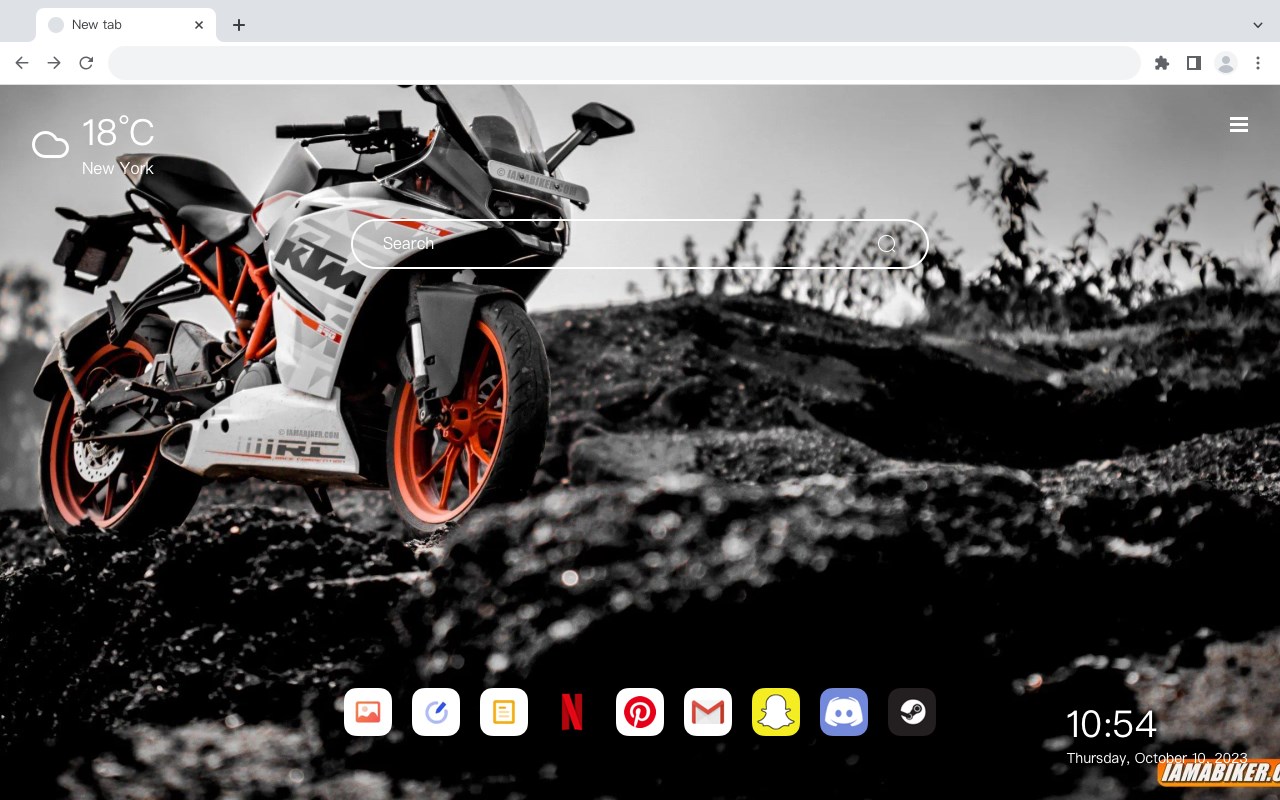Open the profile avatar menu
Viewport: 1280px width, 800px height.
[x=1226, y=63]
